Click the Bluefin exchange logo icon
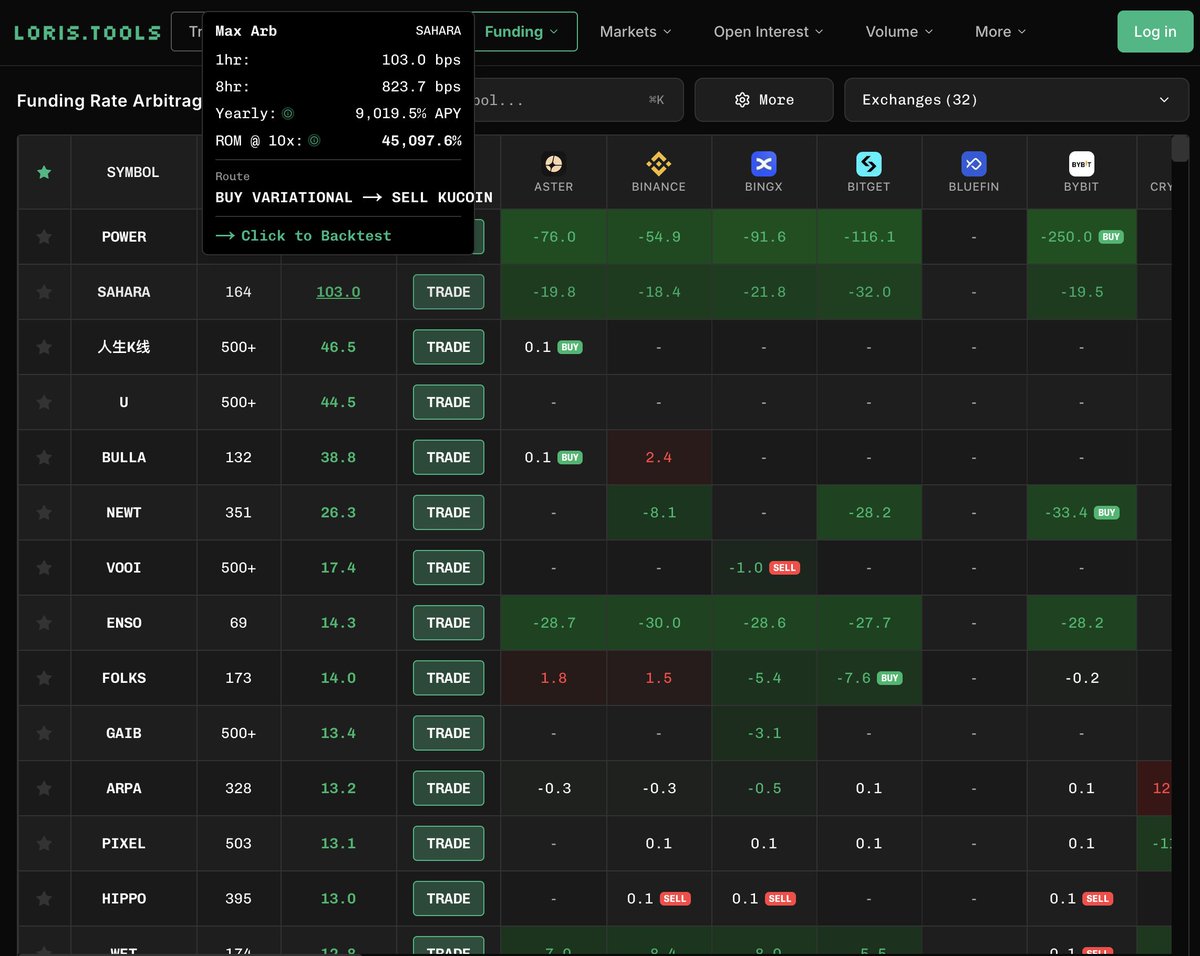Screen dimensions: 1200x956 (x=974, y=163)
